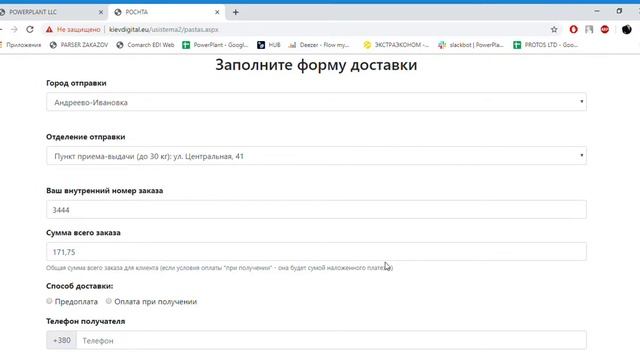Open the black profile avatar icon

(x=627, y=29)
